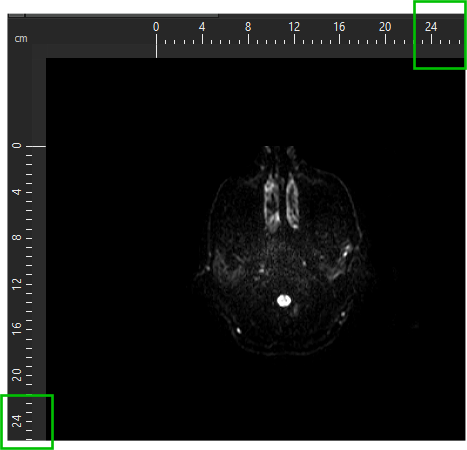Click the bright white spot in the scan
This screenshot has height=450, width=467.
(284, 301)
